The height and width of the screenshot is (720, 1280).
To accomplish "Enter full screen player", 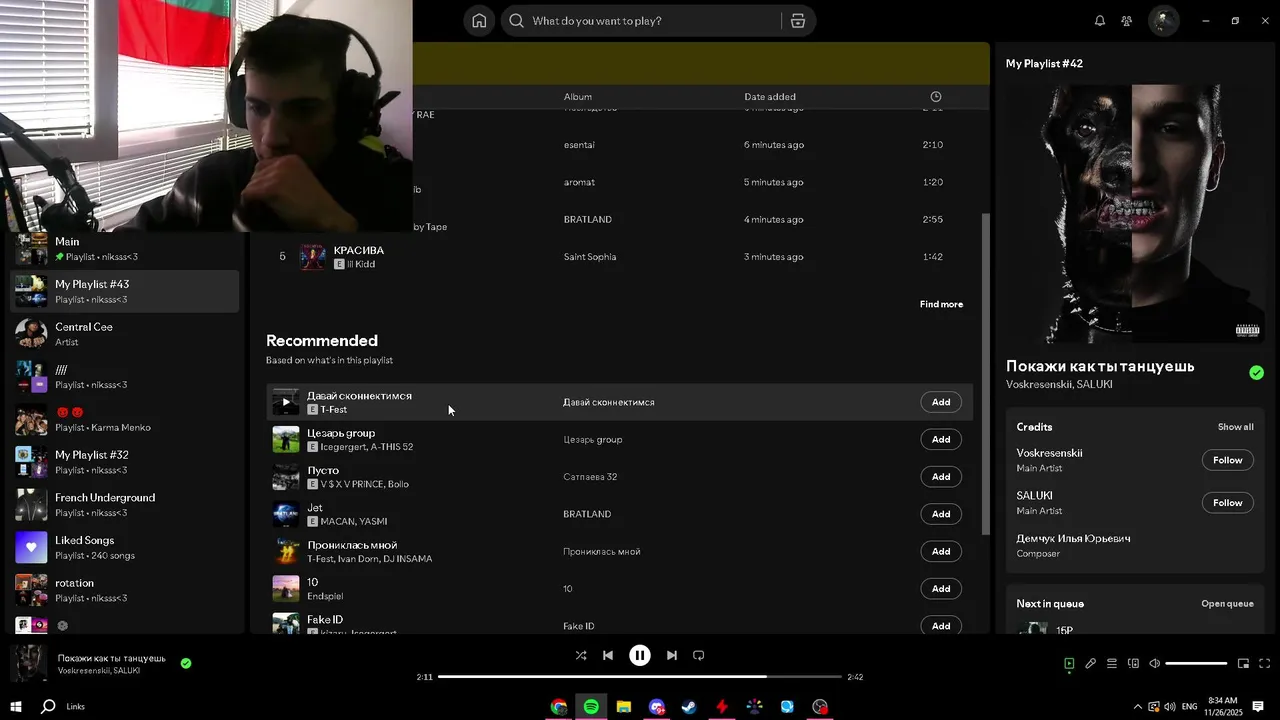I will click(x=1264, y=663).
